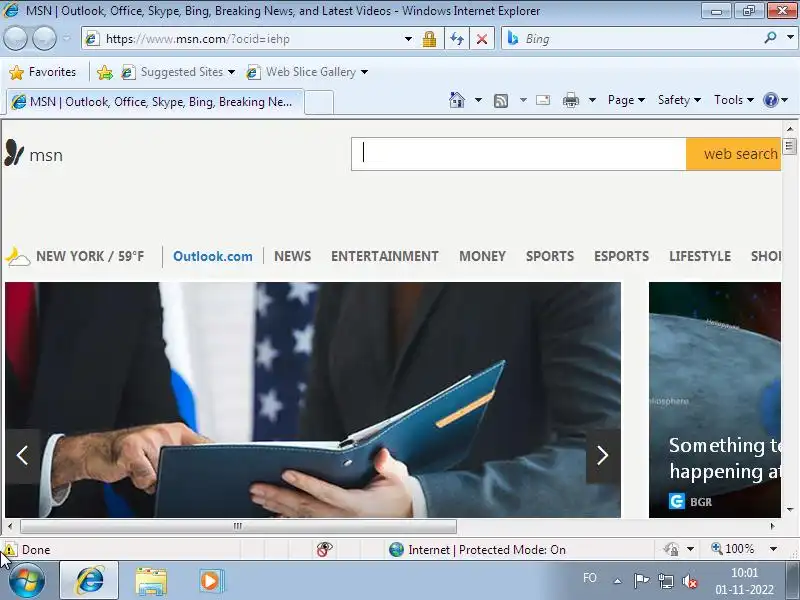
Task: Click the MSN web search text field
Action: 518,154
